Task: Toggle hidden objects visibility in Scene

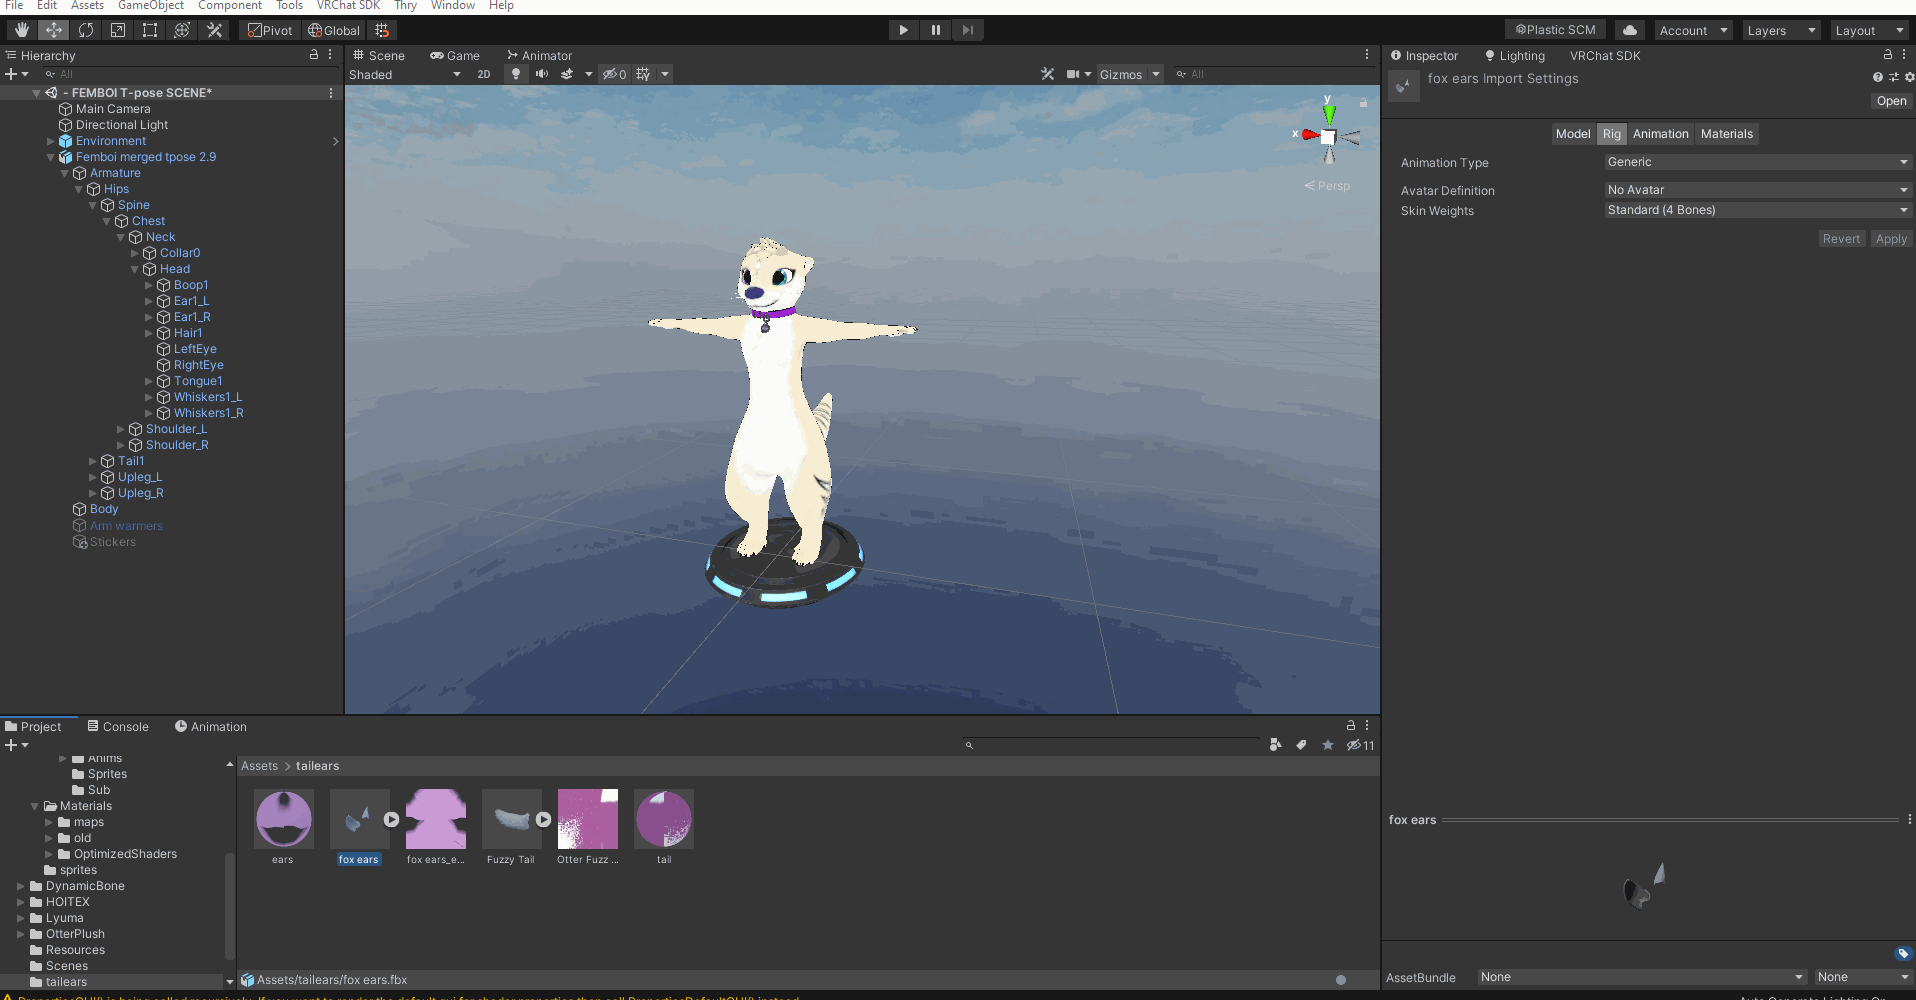Action: point(615,74)
